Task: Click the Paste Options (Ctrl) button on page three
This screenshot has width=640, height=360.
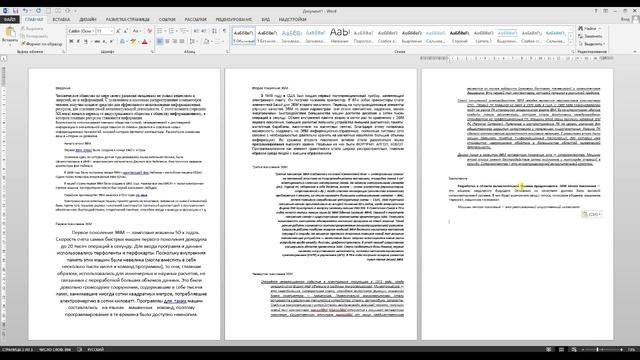Action: pos(591,214)
